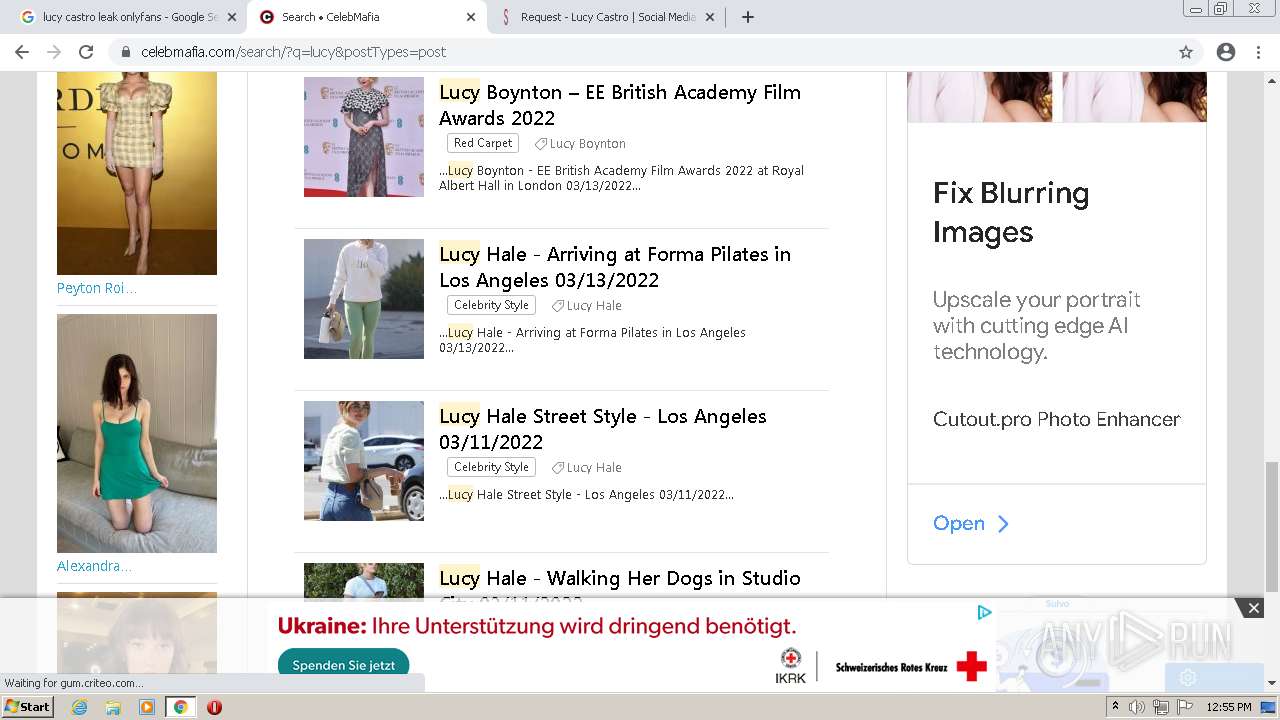The height and width of the screenshot is (720, 1280).
Task: Launch Internet Explorer from taskbar
Action: pyautogui.click(x=80, y=707)
